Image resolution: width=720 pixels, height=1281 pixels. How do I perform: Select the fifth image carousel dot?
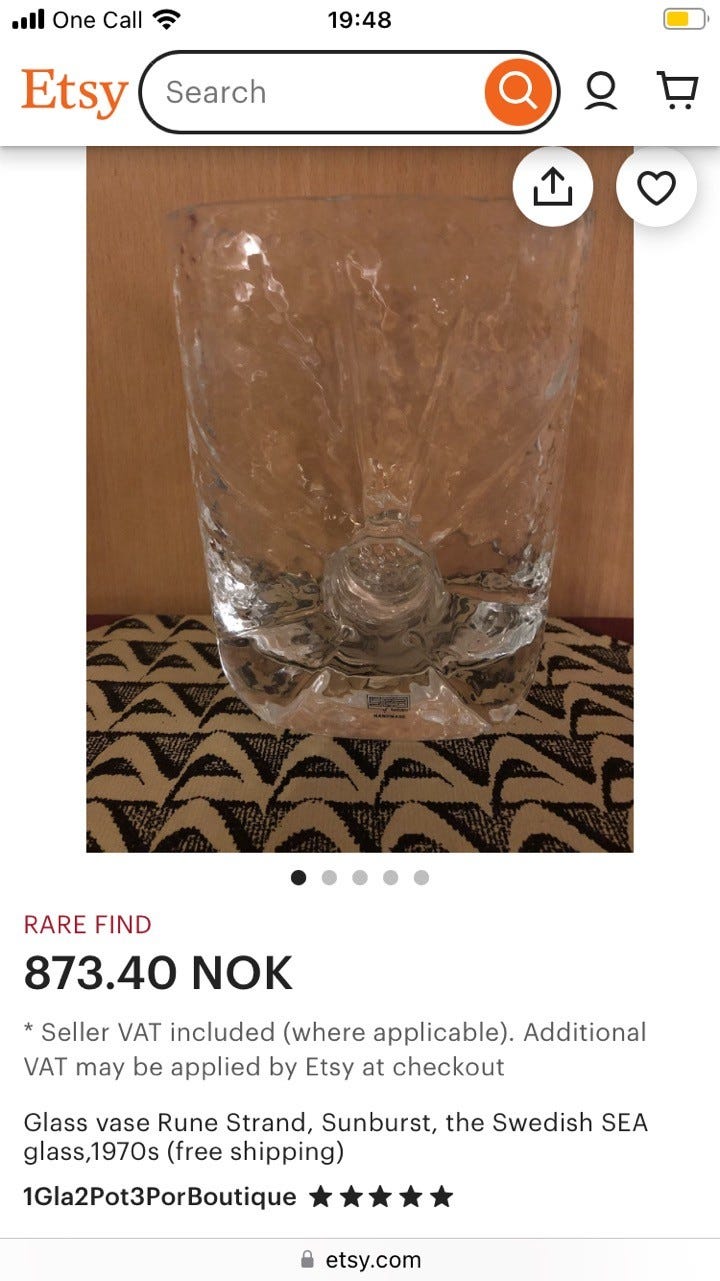[421, 877]
